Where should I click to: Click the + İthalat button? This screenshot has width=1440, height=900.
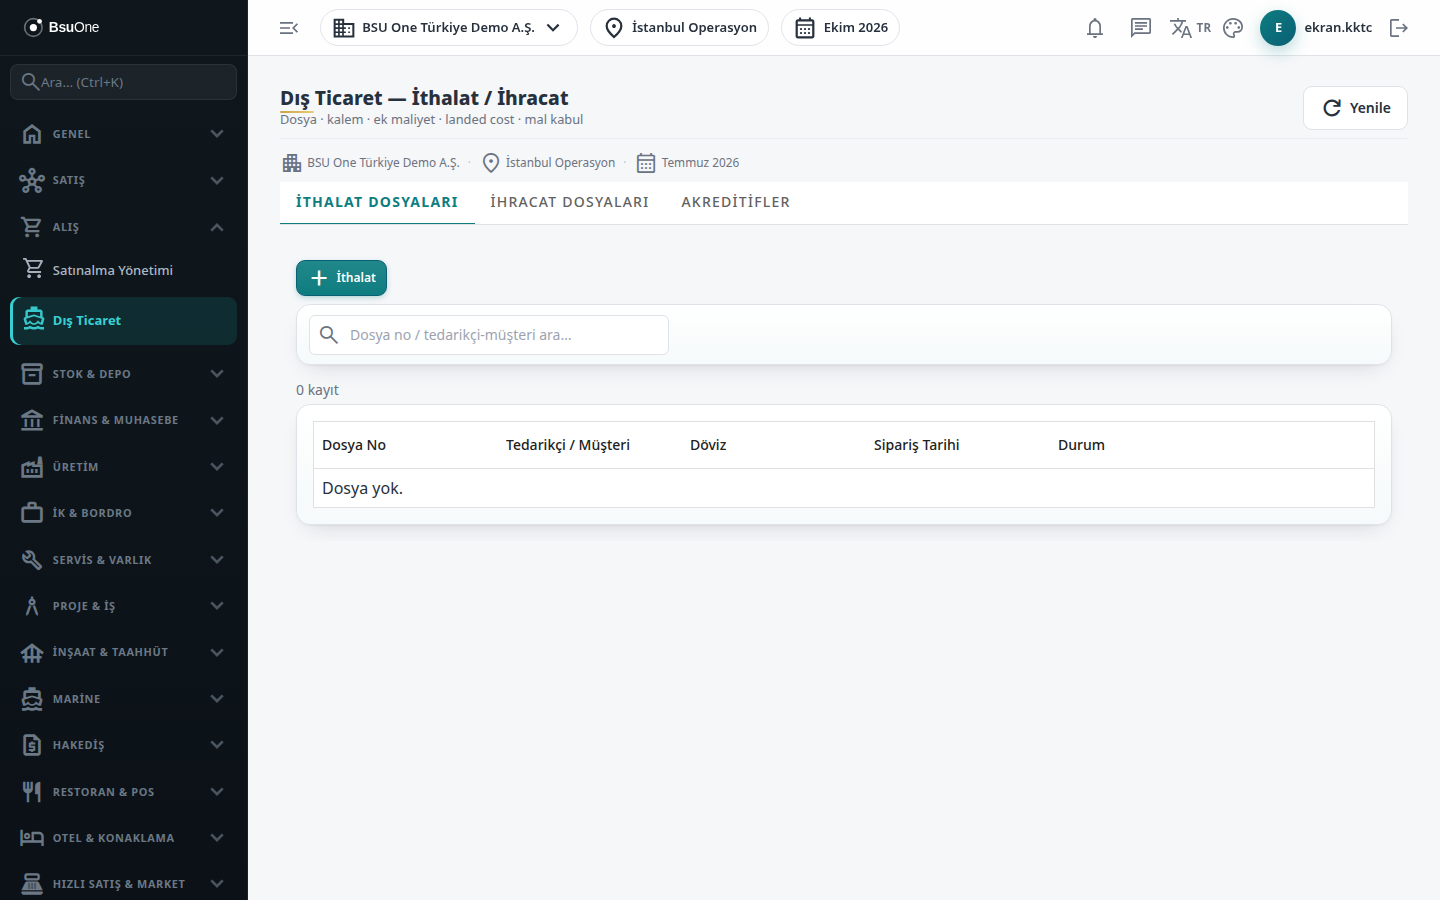pos(341,278)
